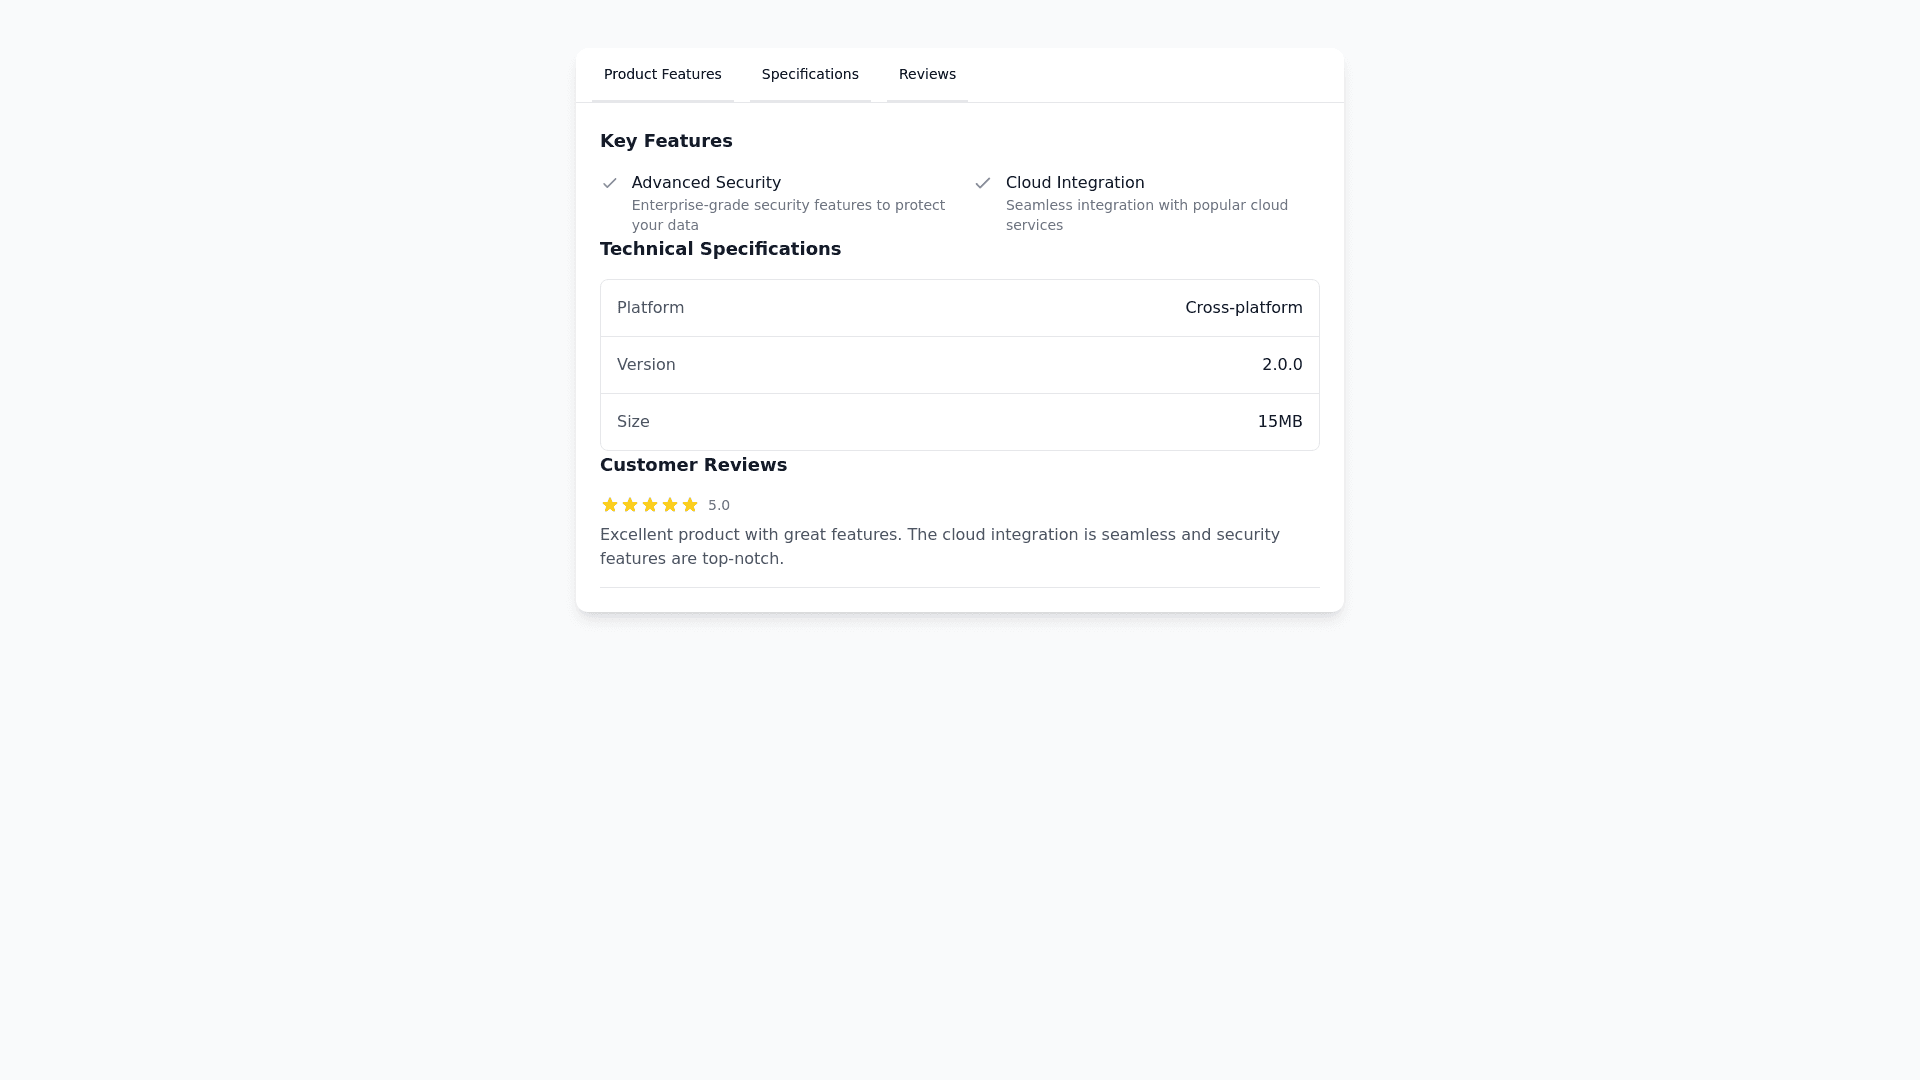Image resolution: width=1920 pixels, height=1080 pixels.
Task: Click the Cloud Integration checkmark icon
Action: point(983,183)
